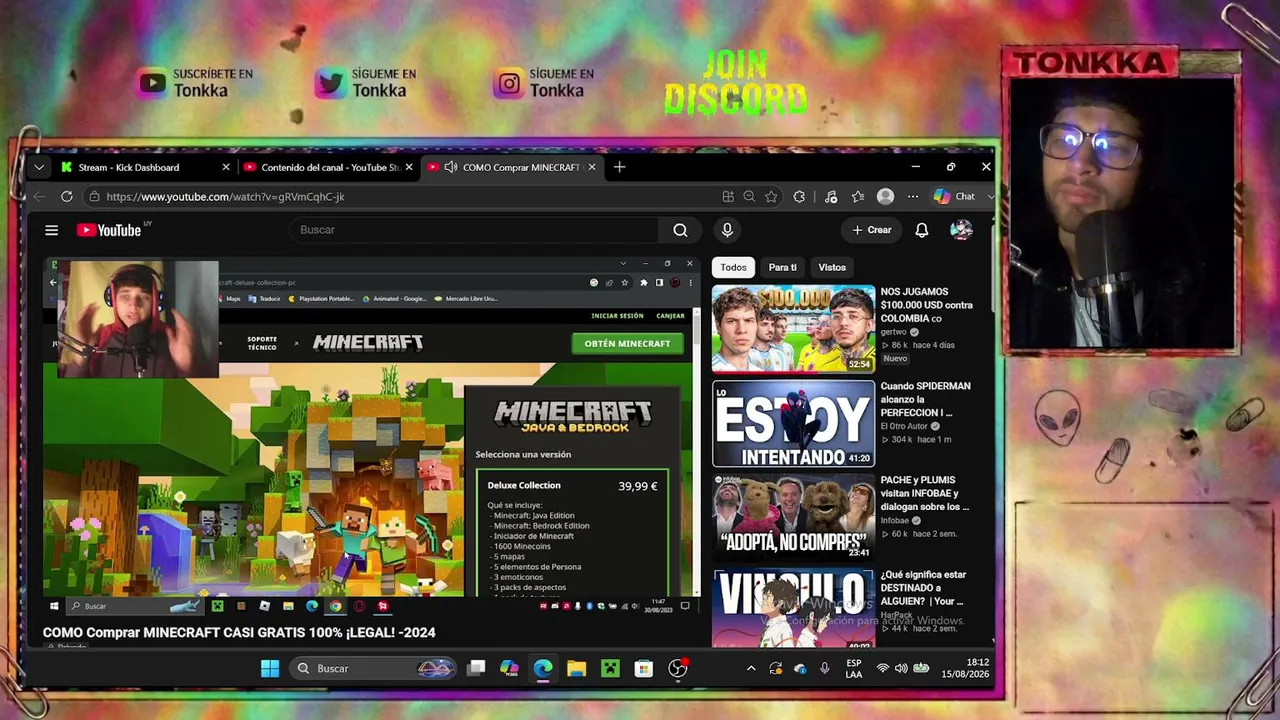1280x720 pixels.
Task: Open the taskbar clock showing 18:12
Action: pos(965,668)
